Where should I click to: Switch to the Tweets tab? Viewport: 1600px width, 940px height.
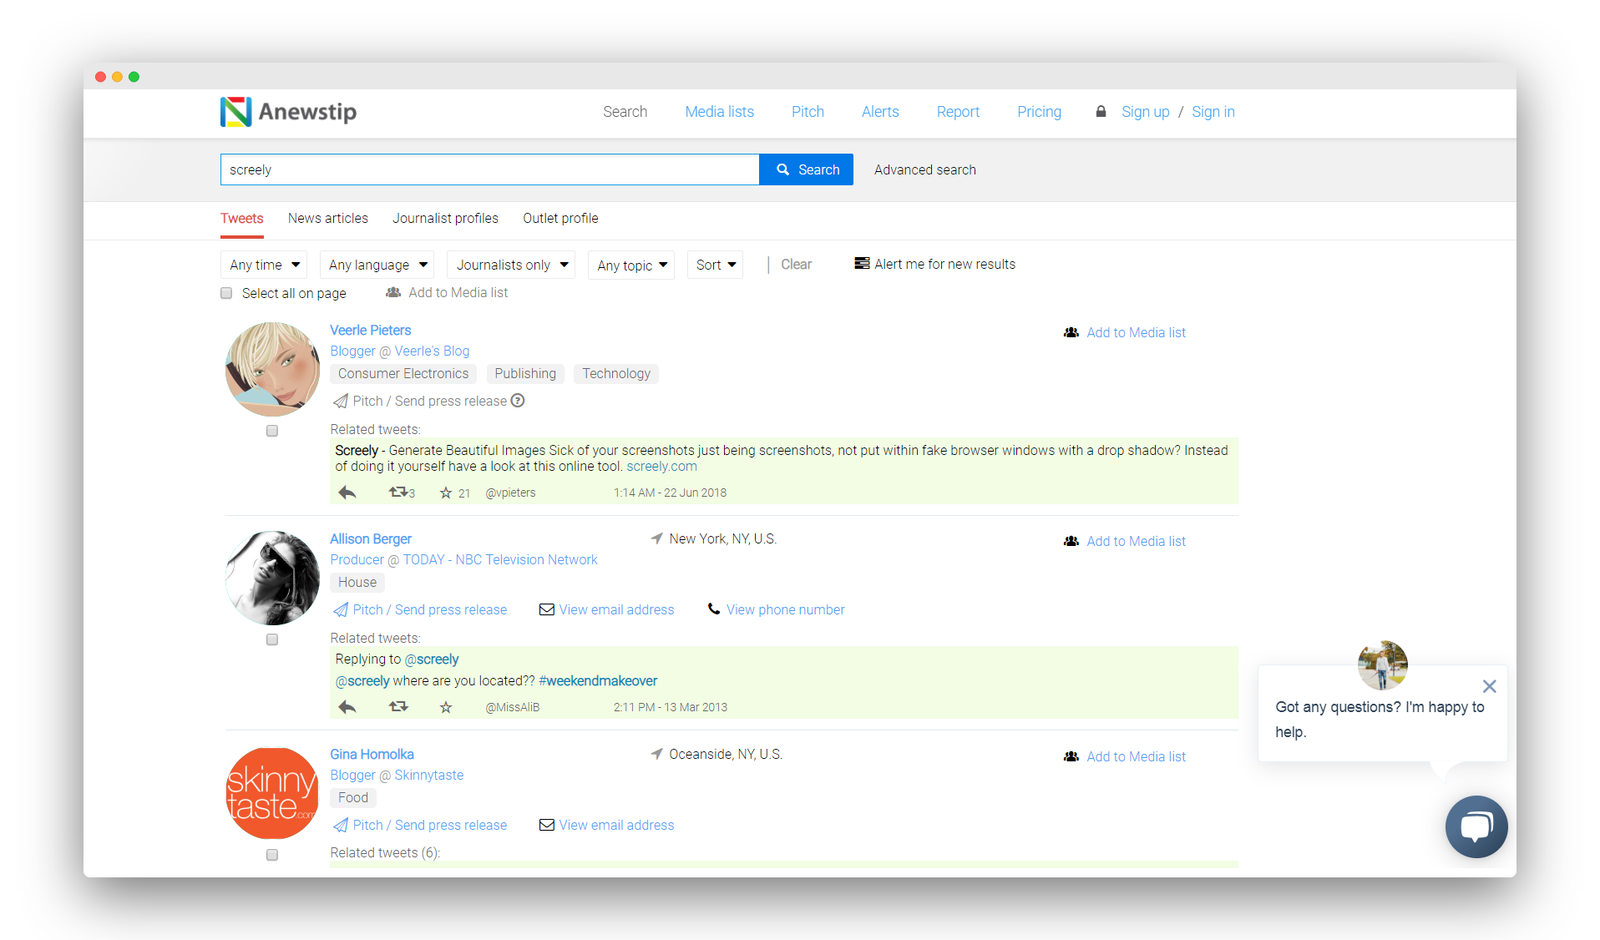pyautogui.click(x=242, y=218)
